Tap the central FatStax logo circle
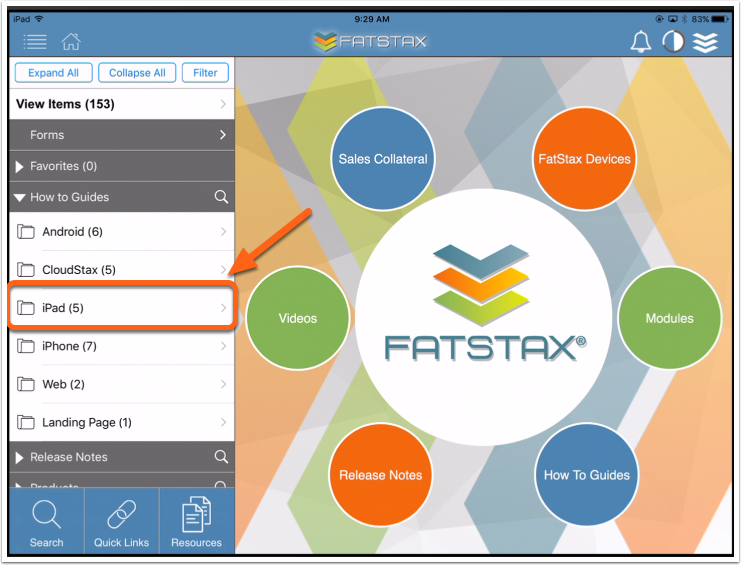This screenshot has height=565, width=741. click(483, 317)
